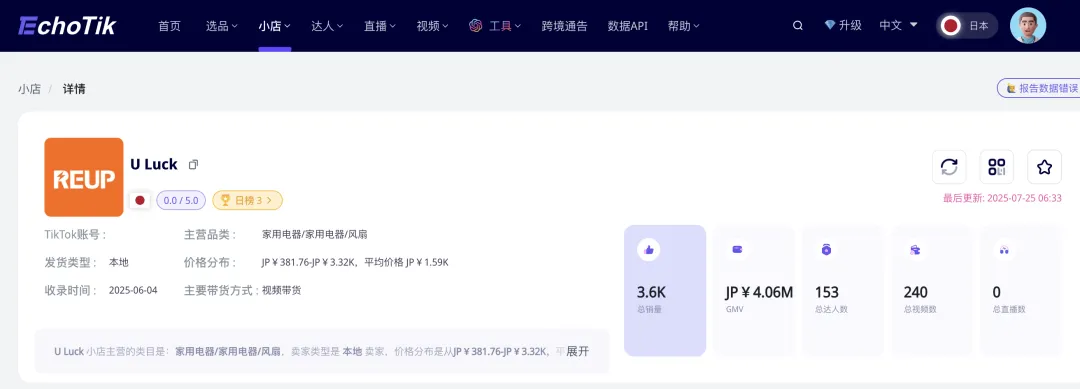Open the search magnifier icon

tap(798, 25)
